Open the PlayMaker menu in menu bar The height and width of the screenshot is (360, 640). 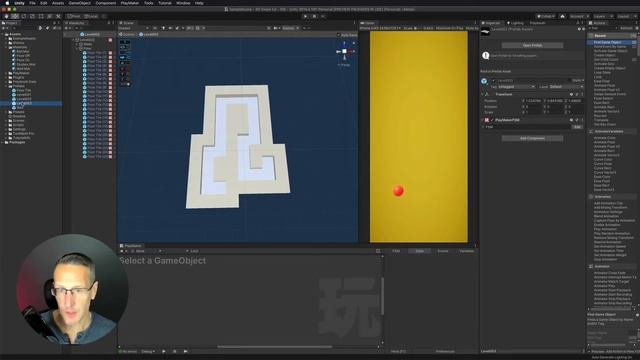pos(129,3)
